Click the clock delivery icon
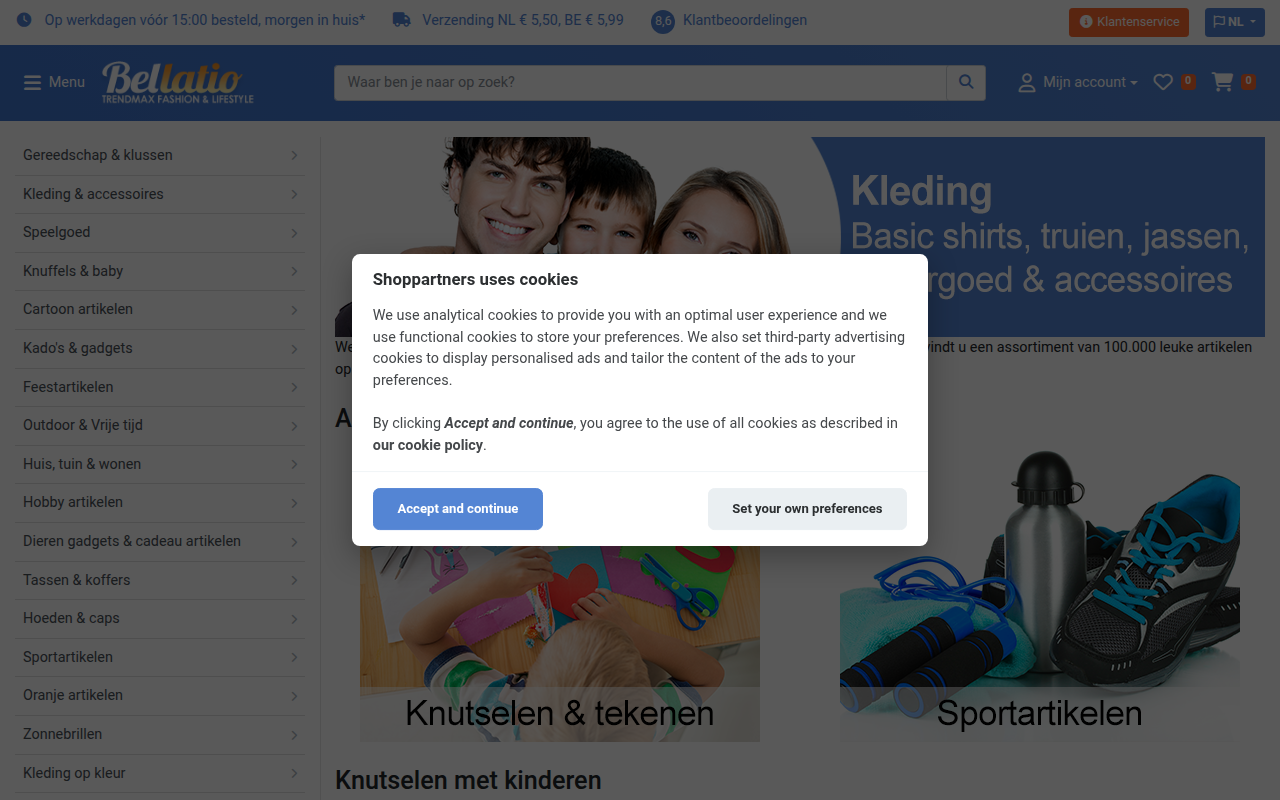 24,20
